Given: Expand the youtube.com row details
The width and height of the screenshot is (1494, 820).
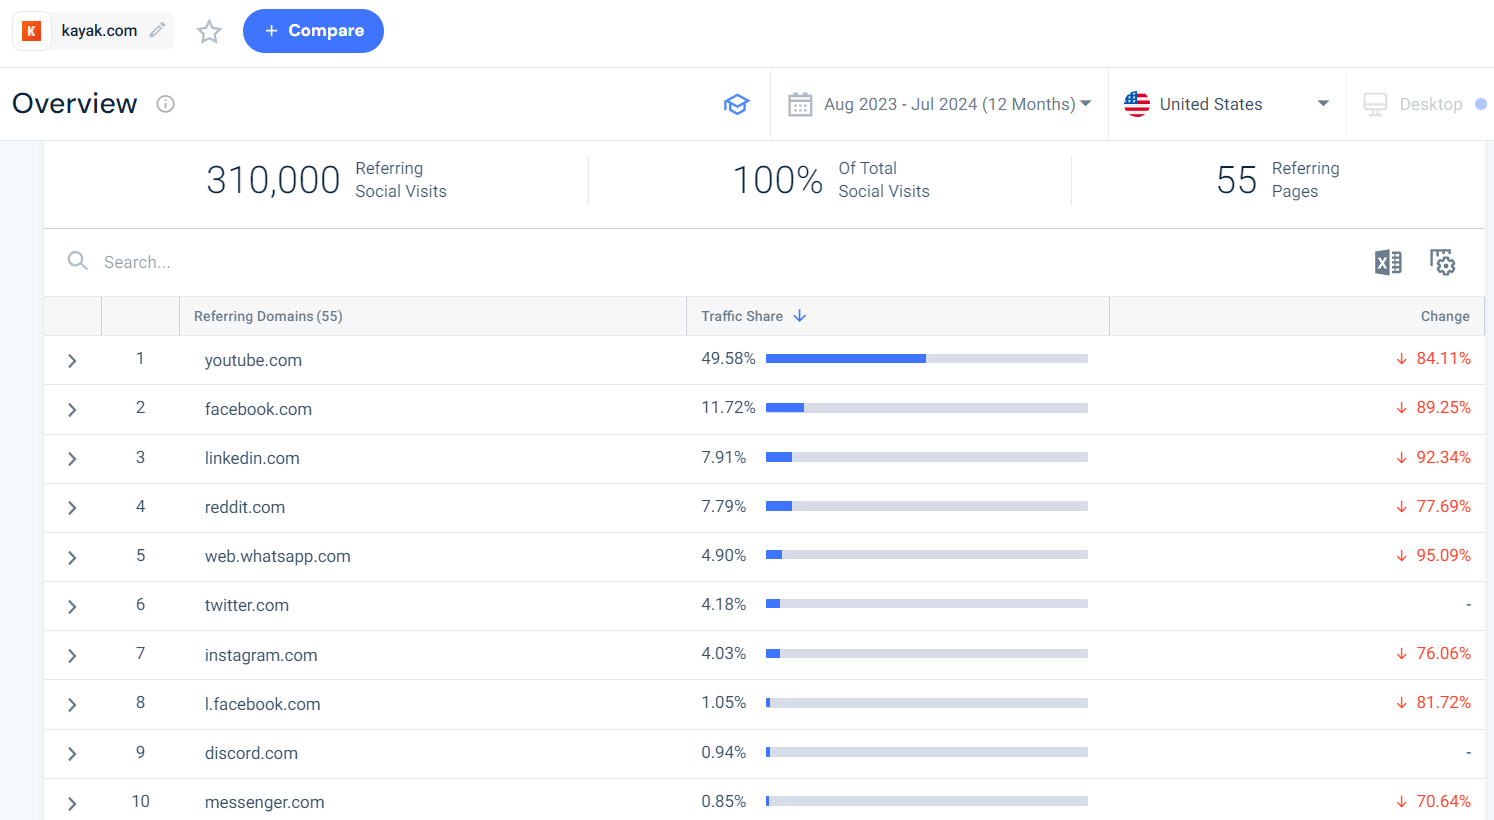Looking at the screenshot, I should click(71, 359).
